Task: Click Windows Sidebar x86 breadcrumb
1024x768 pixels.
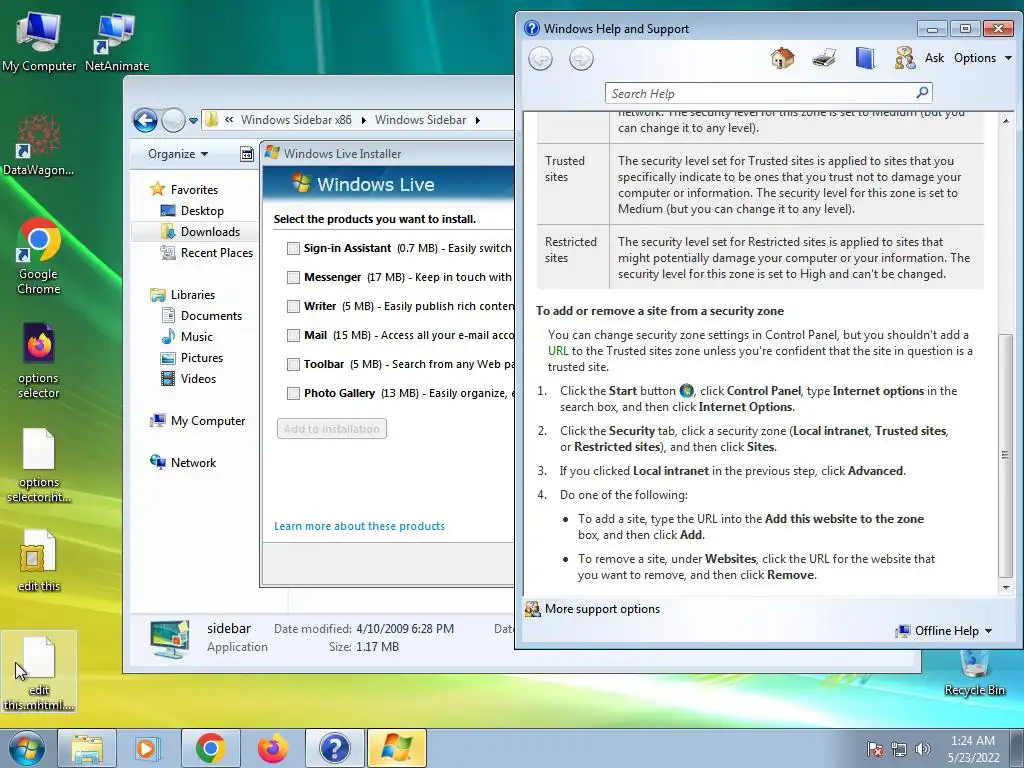Action: click(296, 120)
